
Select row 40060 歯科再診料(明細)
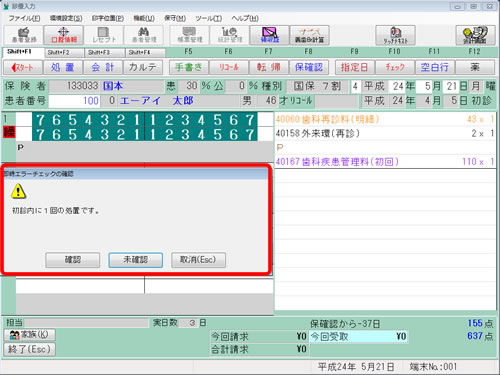tap(385, 119)
